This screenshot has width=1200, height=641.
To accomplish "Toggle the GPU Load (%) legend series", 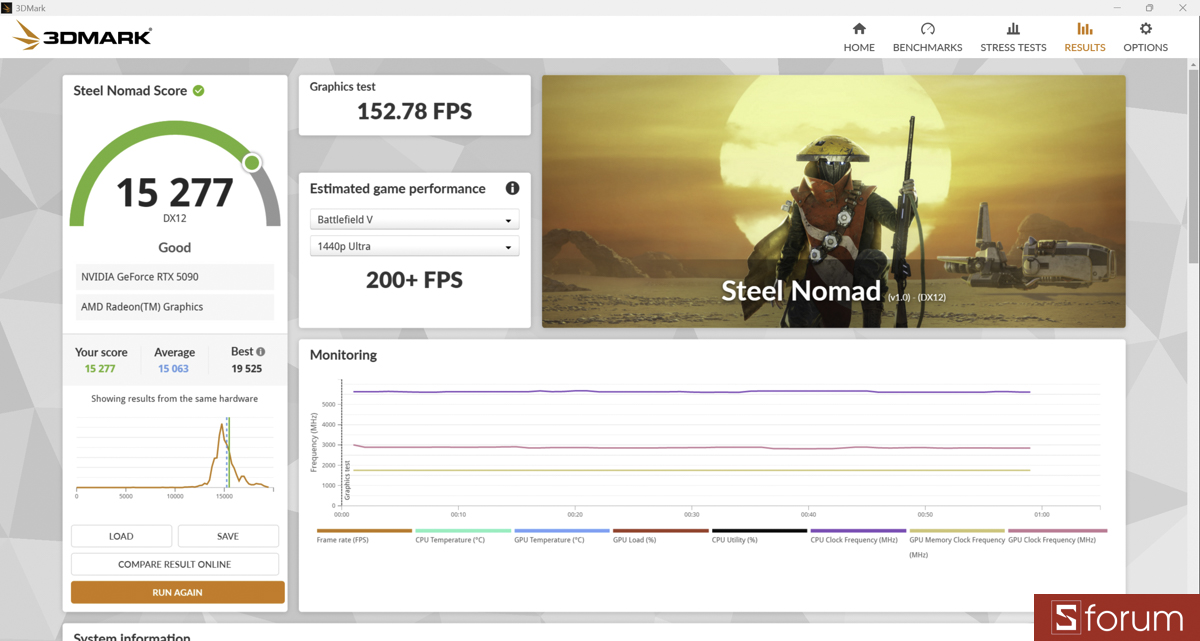I will coord(660,536).
